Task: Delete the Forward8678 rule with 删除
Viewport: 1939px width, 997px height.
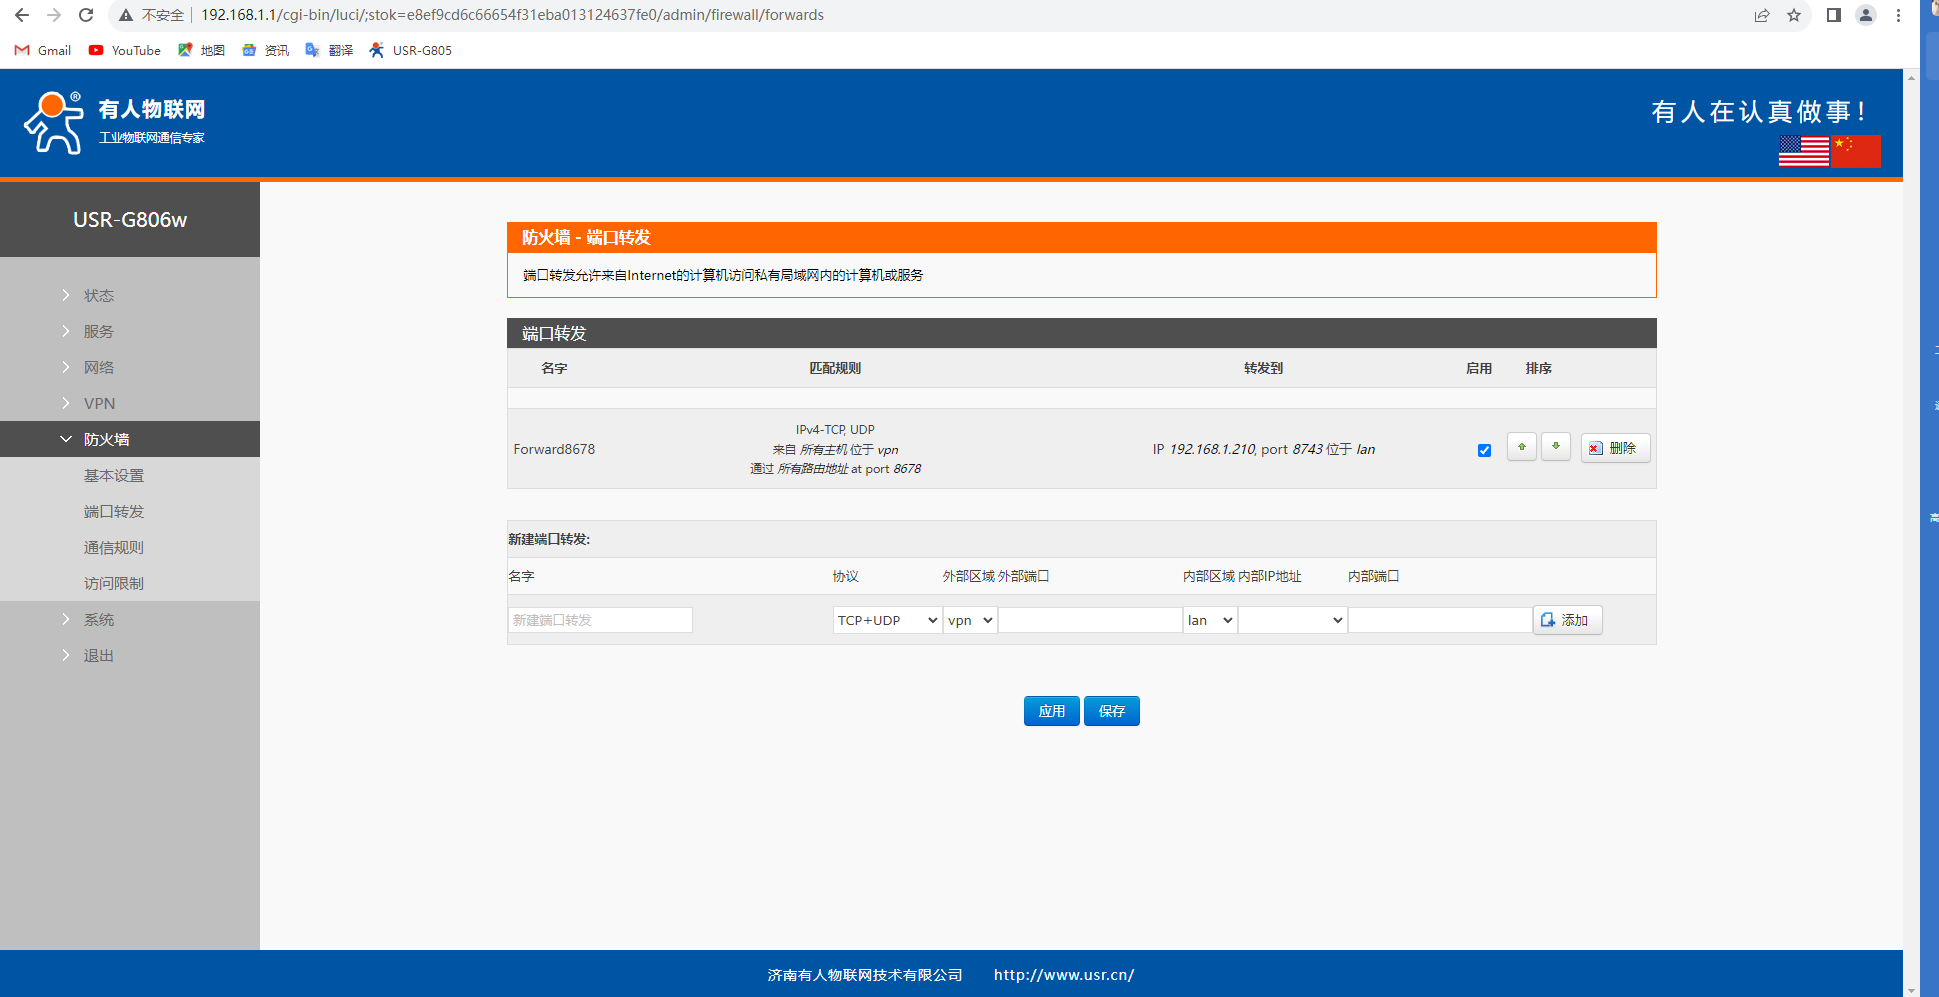Action: (x=1614, y=448)
